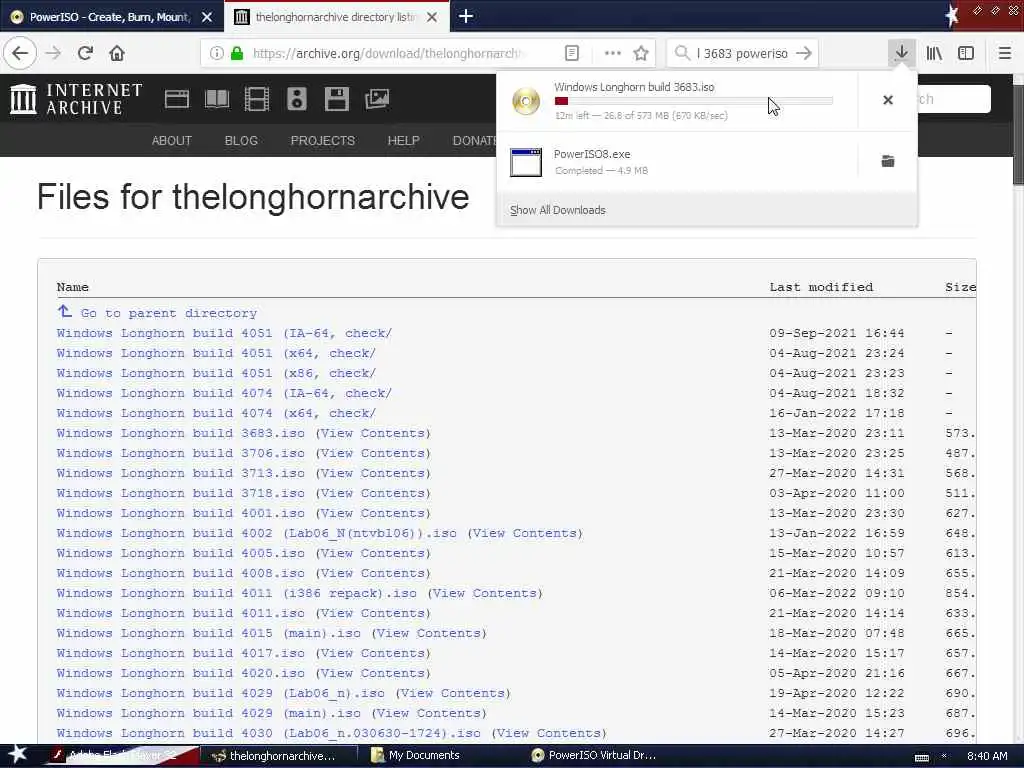Switch to PowerISO Virtual Drive taskbar item
1024x768 pixels.
tap(594, 756)
